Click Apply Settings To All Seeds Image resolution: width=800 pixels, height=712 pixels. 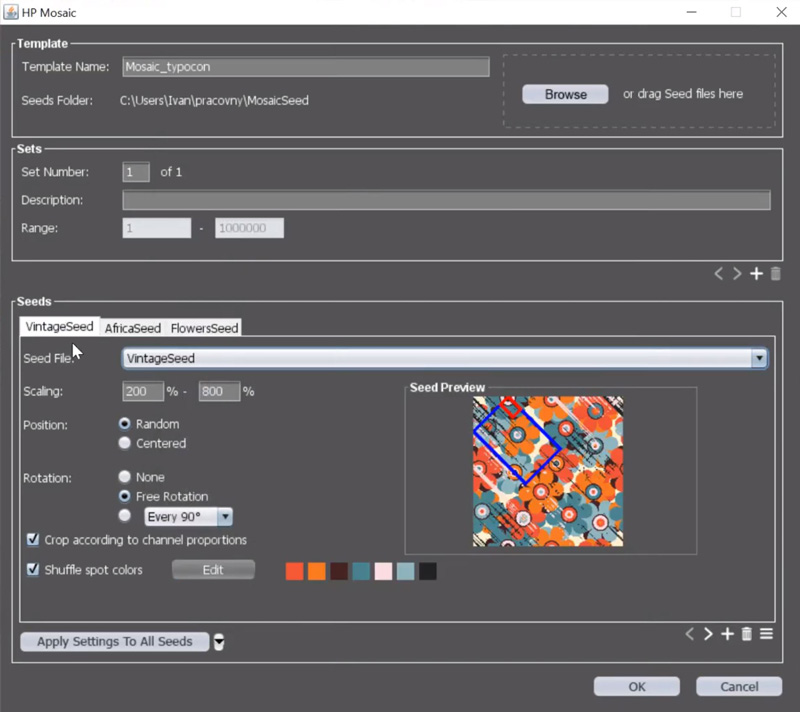click(x=115, y=642)
